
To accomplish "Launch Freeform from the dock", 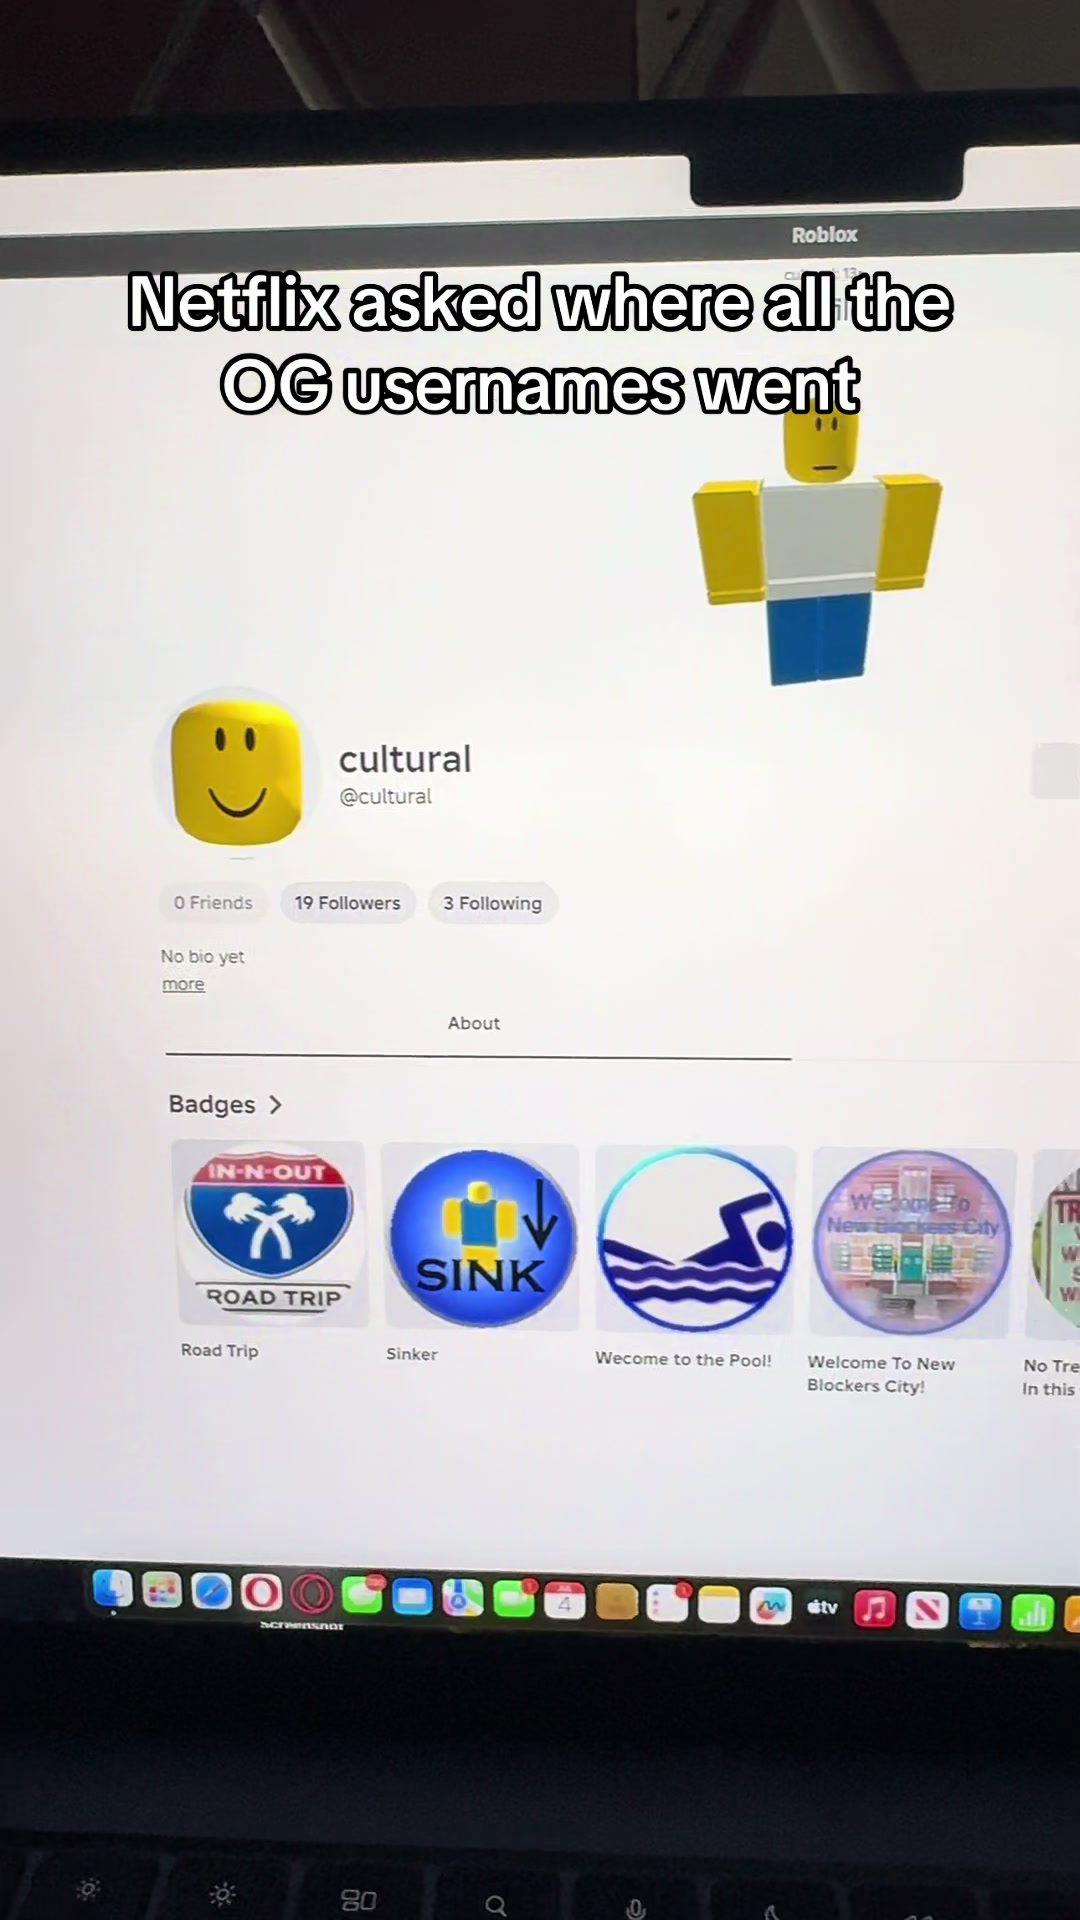I will point(771,1606).
